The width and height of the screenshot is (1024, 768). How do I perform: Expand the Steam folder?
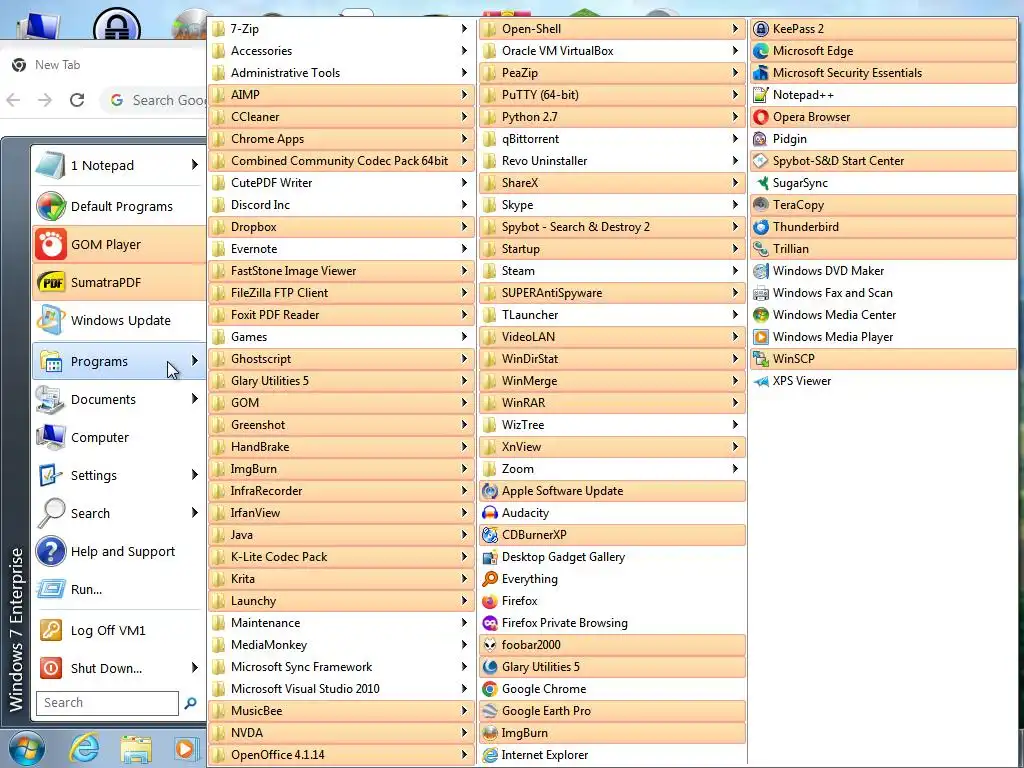point(613,271)
